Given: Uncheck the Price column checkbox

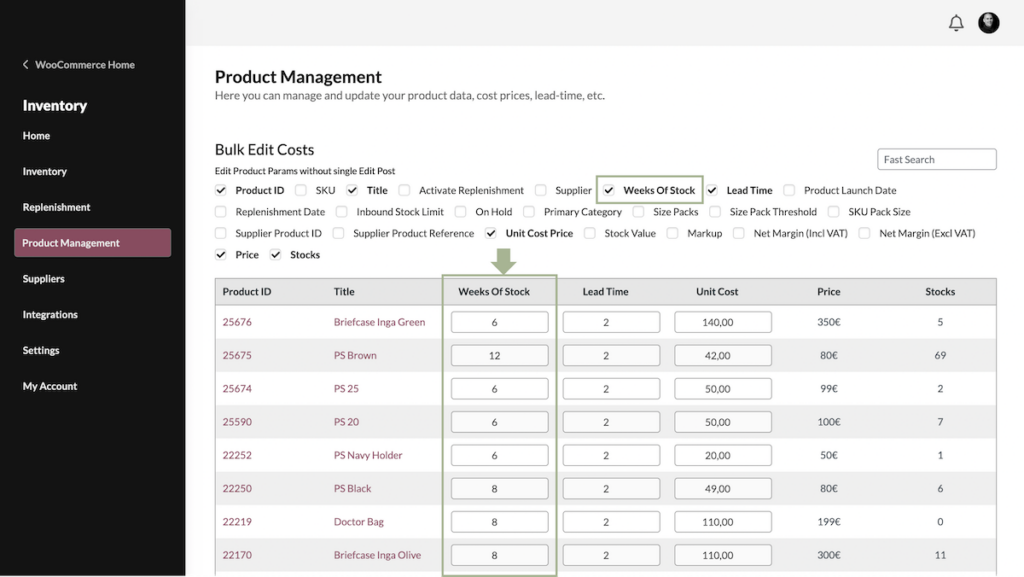Looking at the screenshot, I should pos(221,255).
